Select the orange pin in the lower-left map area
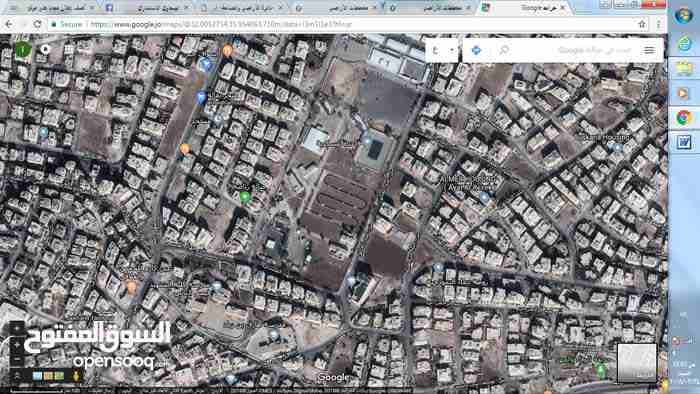The width and height of the screenshot is (700, 394). point(131,286)
